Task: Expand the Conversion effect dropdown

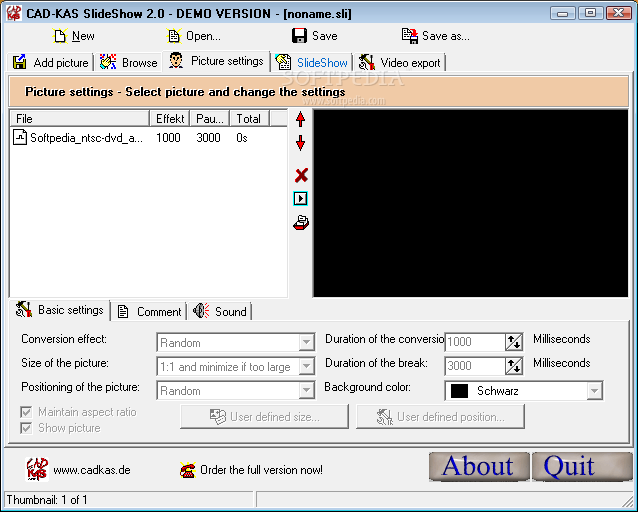Action: (306, 342)
